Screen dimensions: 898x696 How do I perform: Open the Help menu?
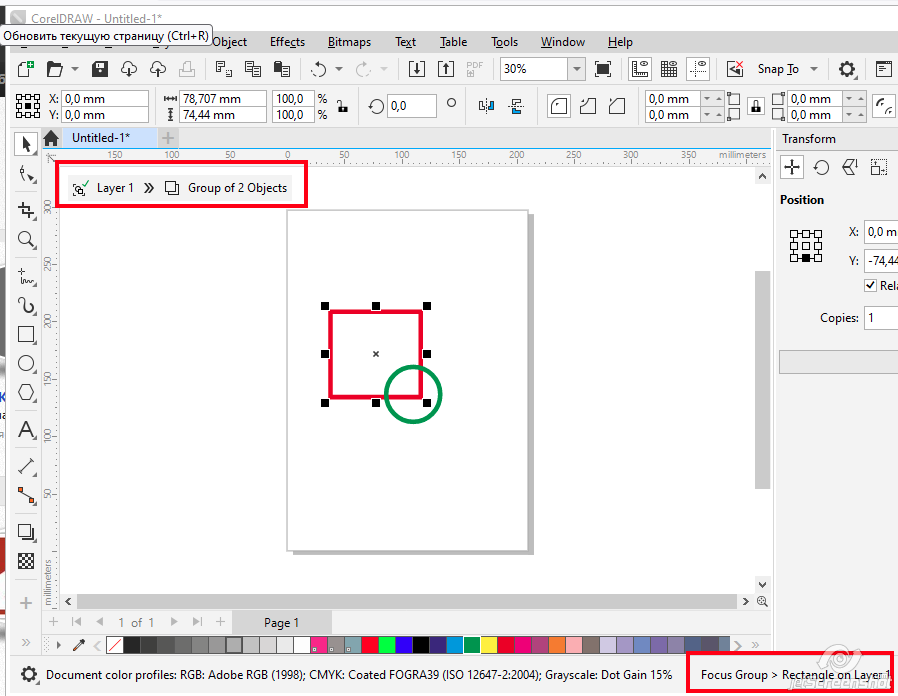[620, 42]
